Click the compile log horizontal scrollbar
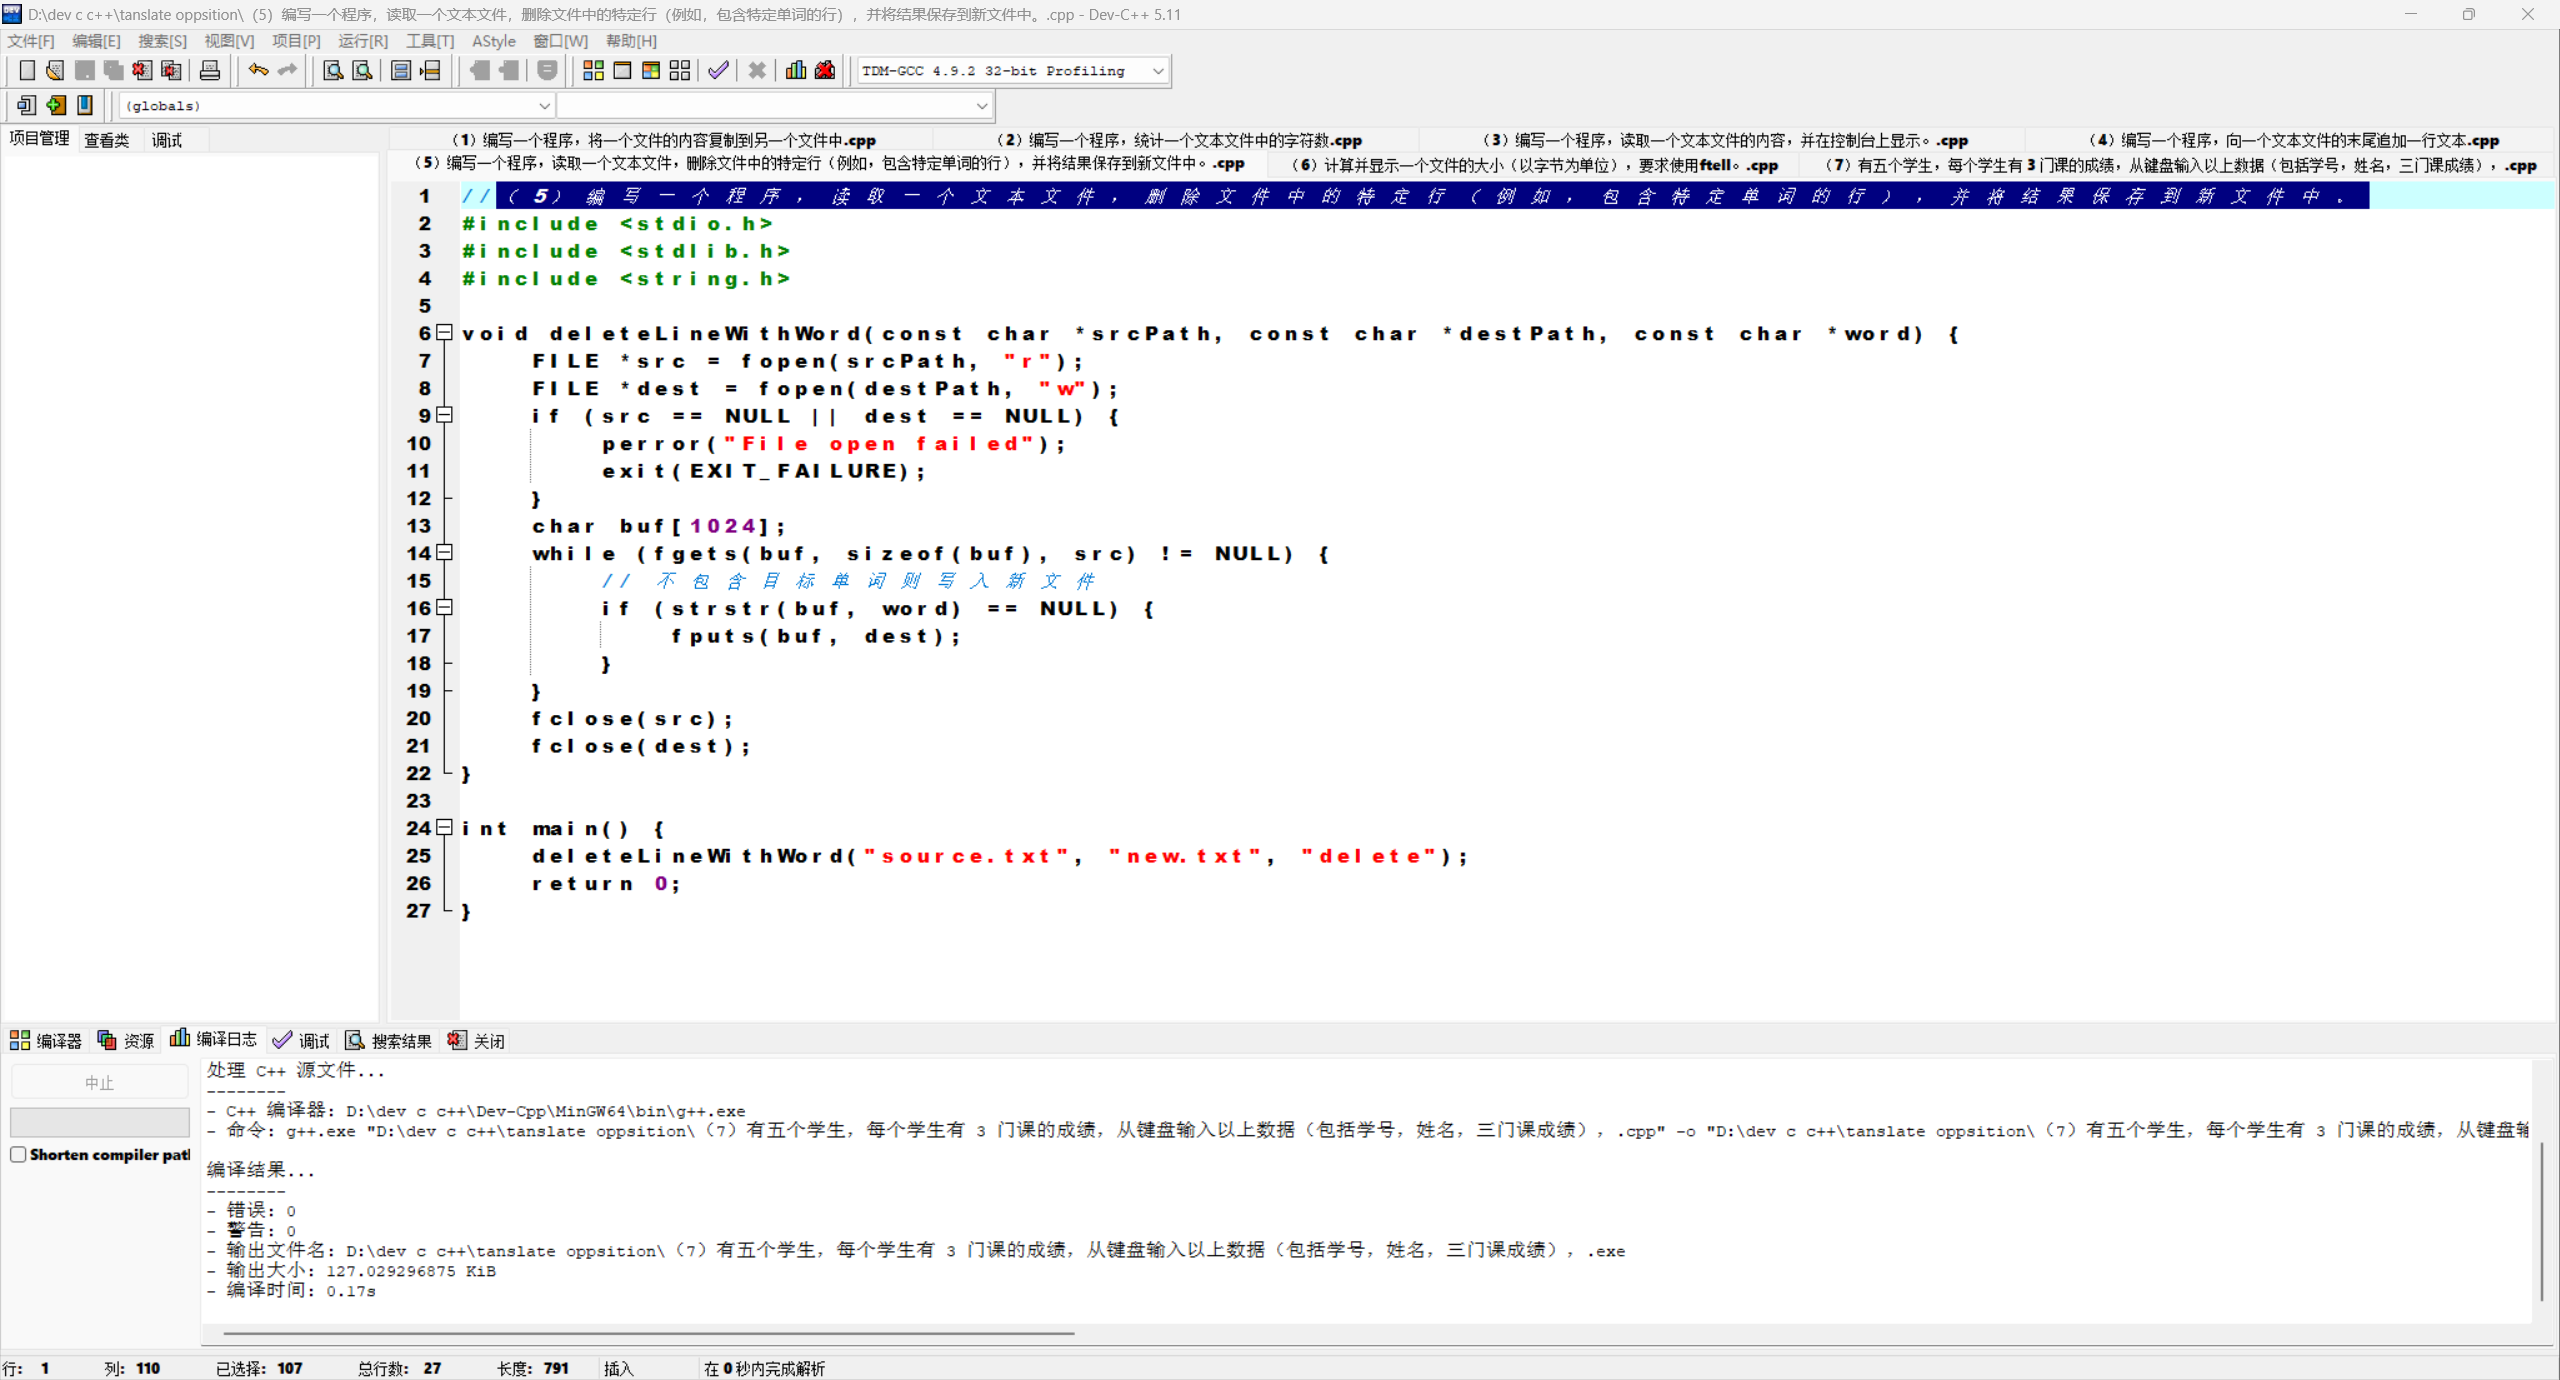The width and height of the screenshot is (2560, 1380). tap(648, 1333)
